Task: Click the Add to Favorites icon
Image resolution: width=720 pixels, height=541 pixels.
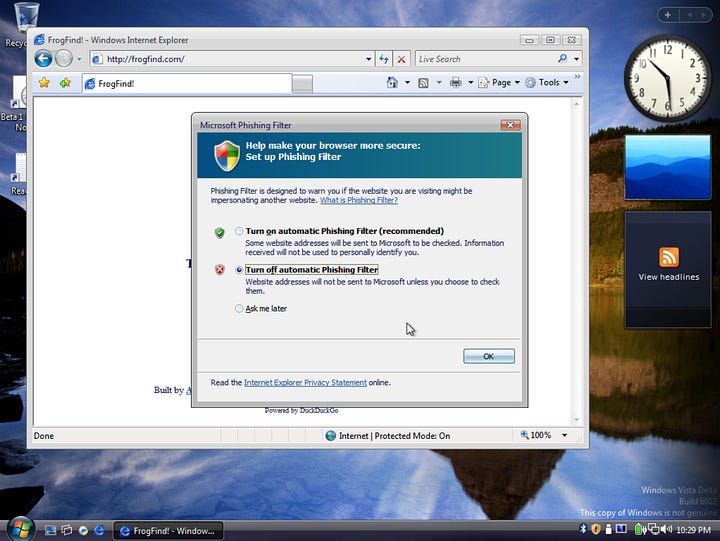Action: 65,83
